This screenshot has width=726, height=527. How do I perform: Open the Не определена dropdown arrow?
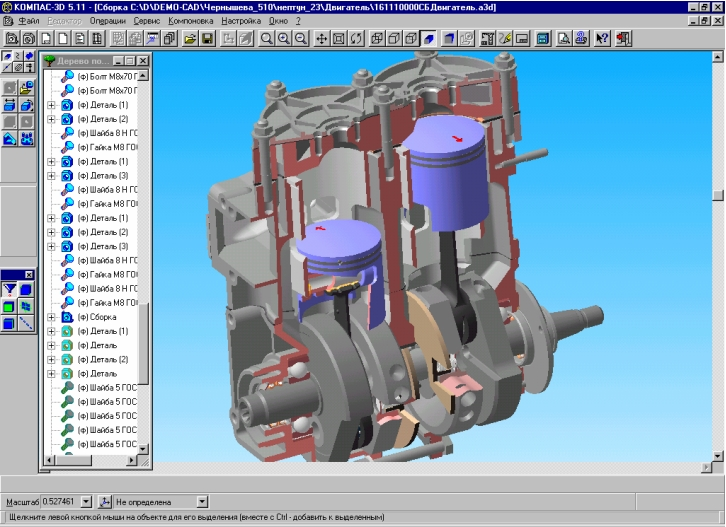tap(202, 502)
